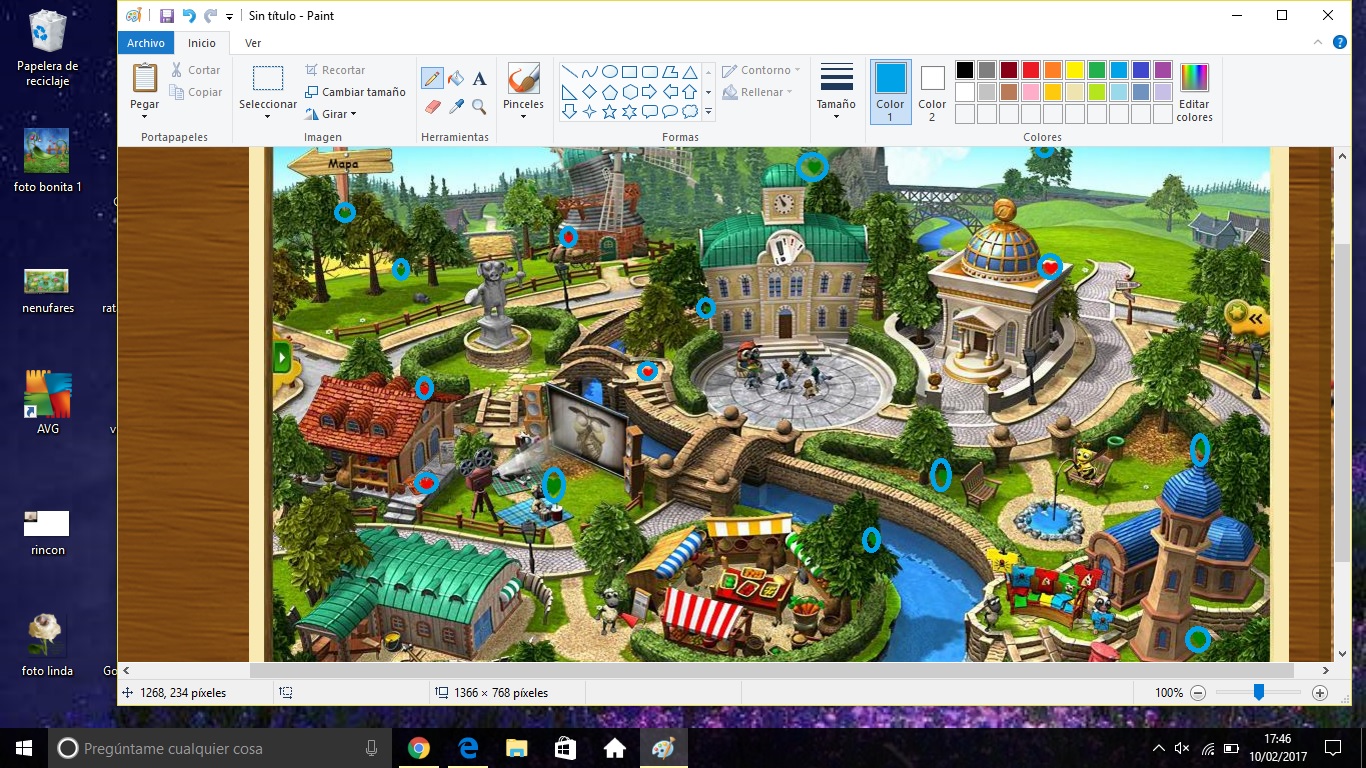Pick the black color swatch
Screen dimensions: 1366x768
pos(965,70)
